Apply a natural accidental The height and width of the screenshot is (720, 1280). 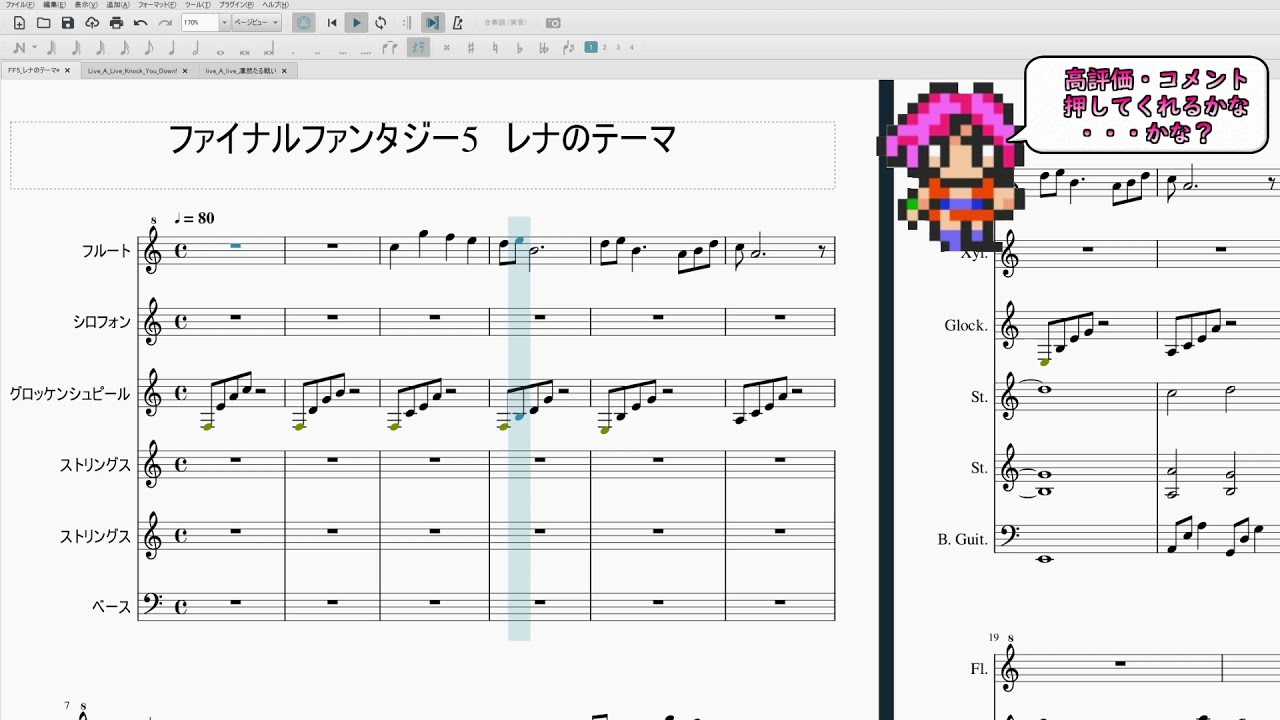point(495,47)
